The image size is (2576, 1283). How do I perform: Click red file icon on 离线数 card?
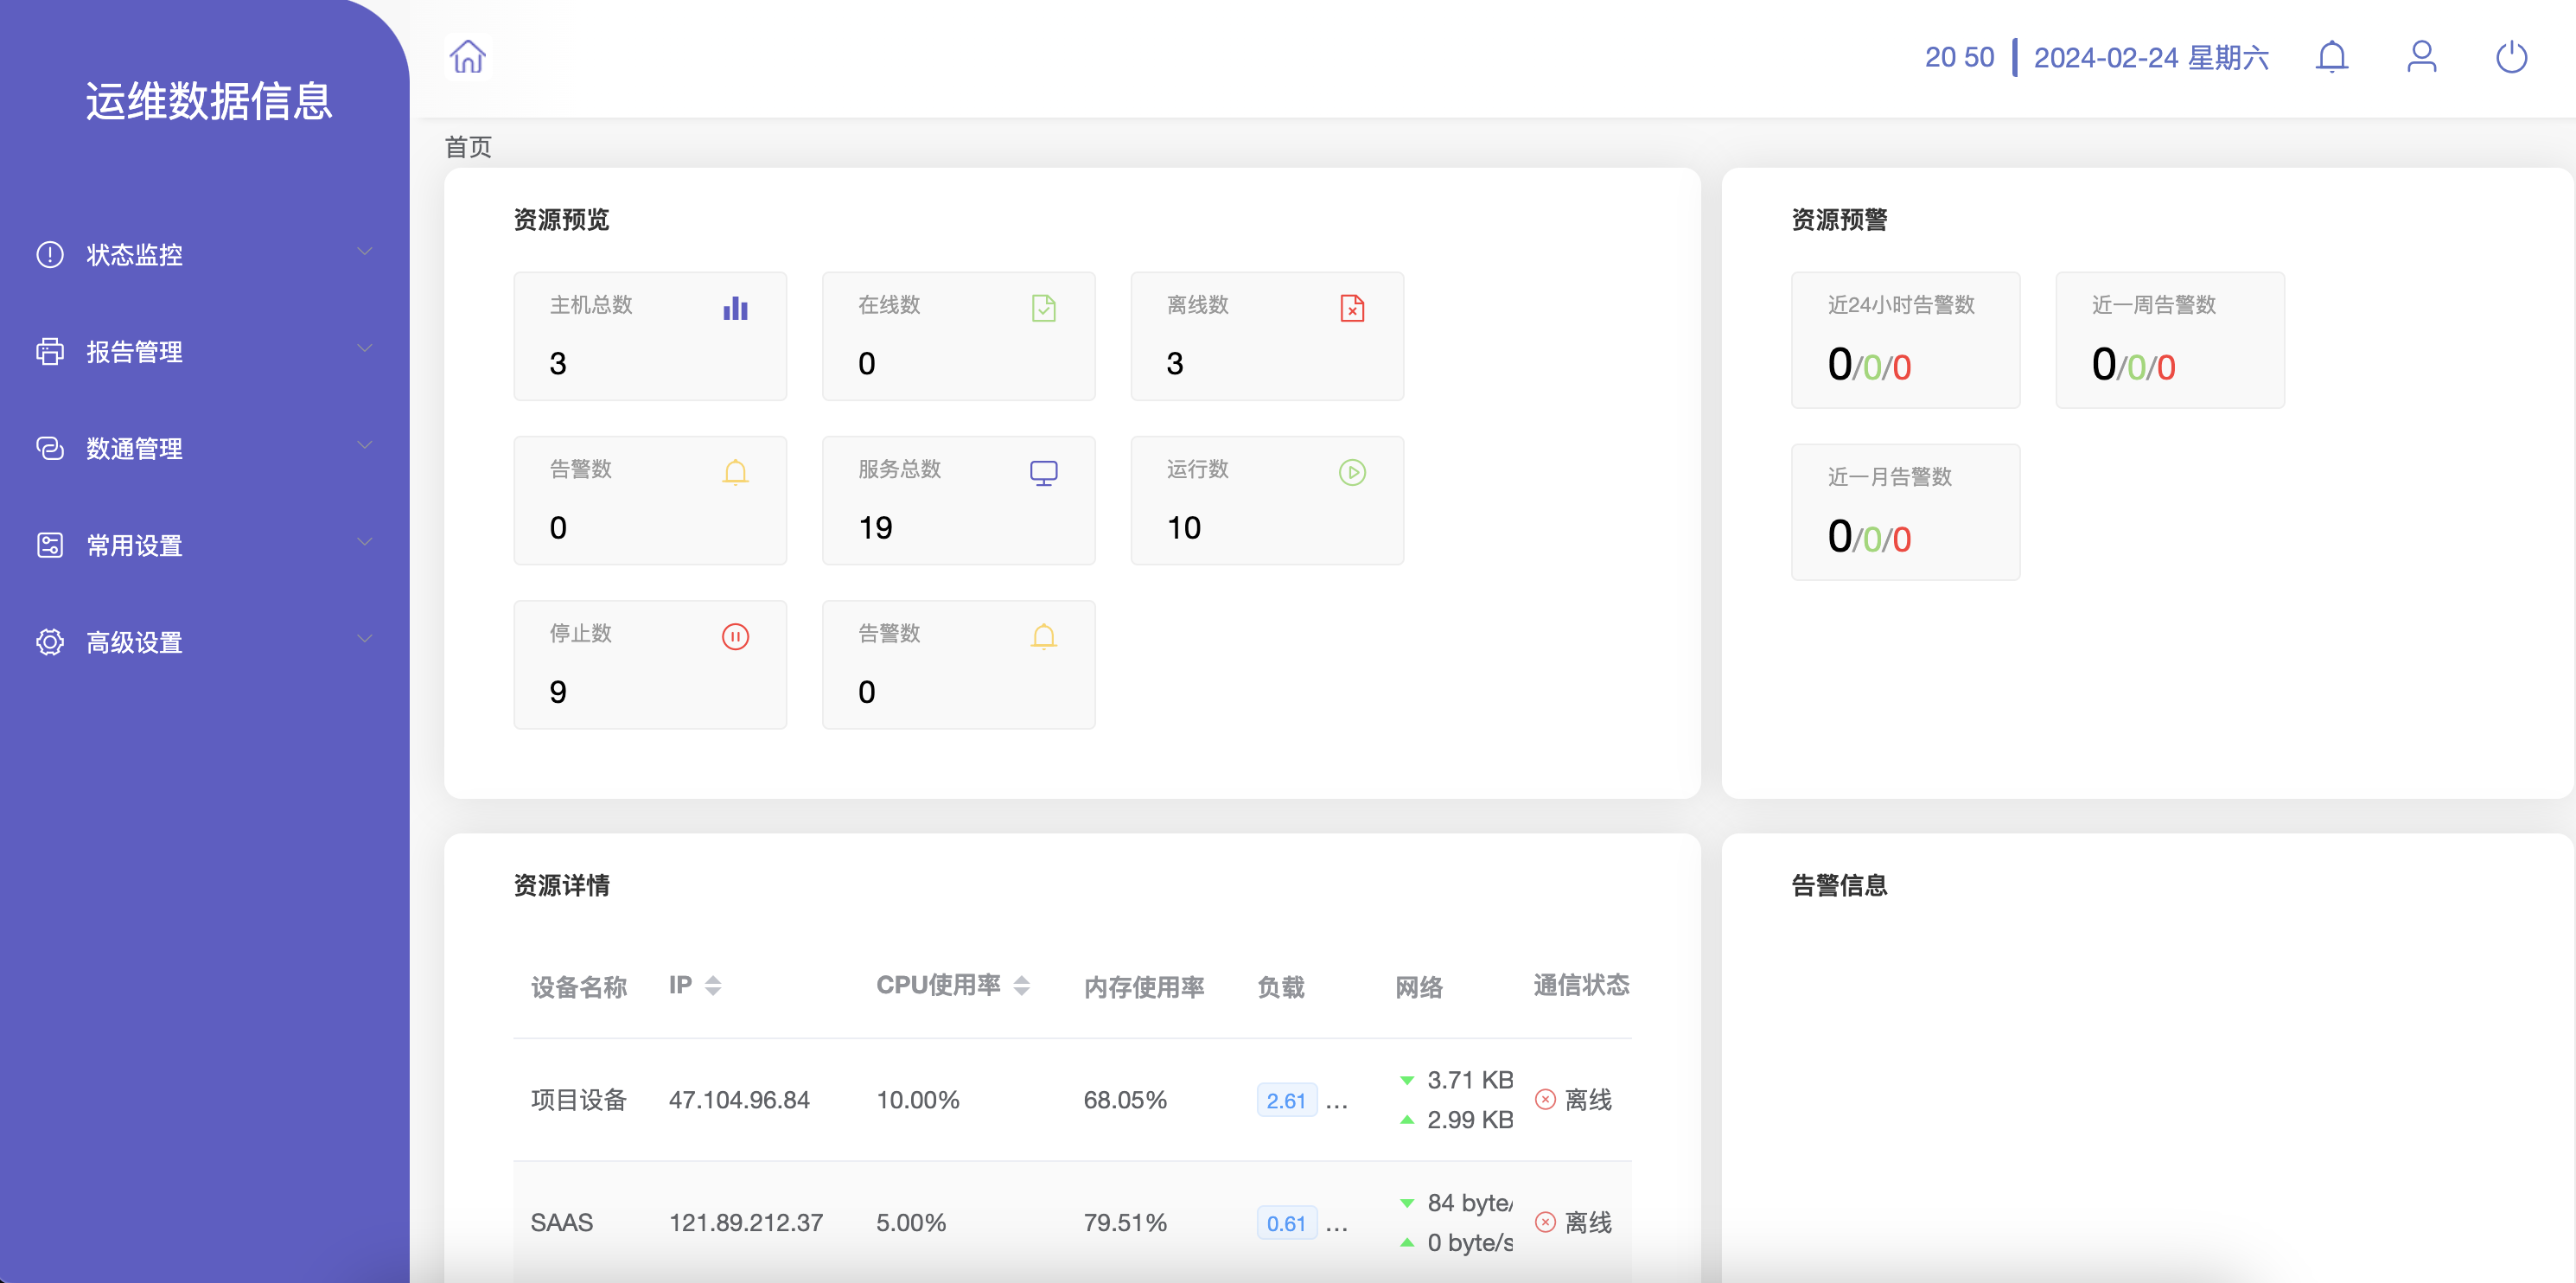click(1352, 308)
